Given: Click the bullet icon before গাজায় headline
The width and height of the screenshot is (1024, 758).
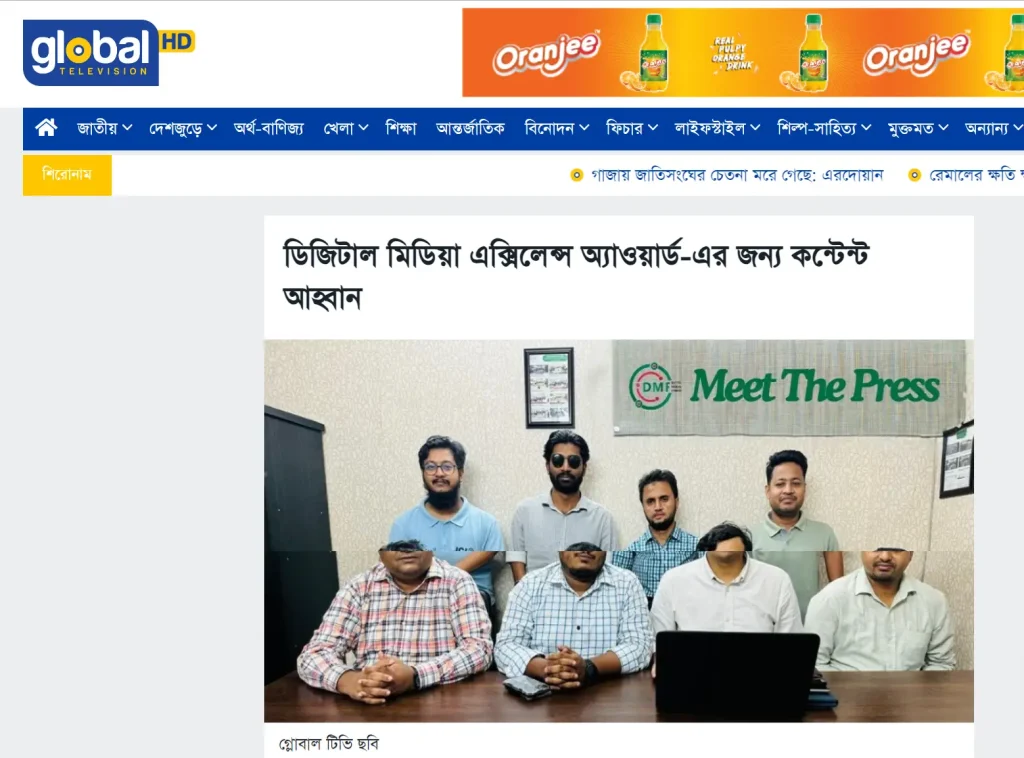Looking at the screenshot, I should 577,175.
